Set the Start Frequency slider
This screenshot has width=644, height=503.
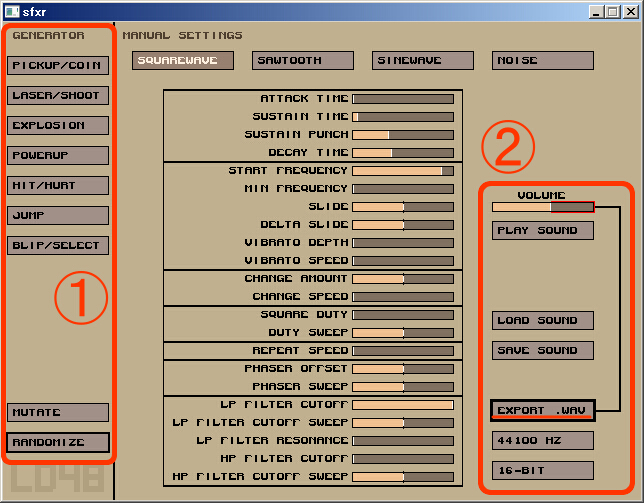pos(403,171)
